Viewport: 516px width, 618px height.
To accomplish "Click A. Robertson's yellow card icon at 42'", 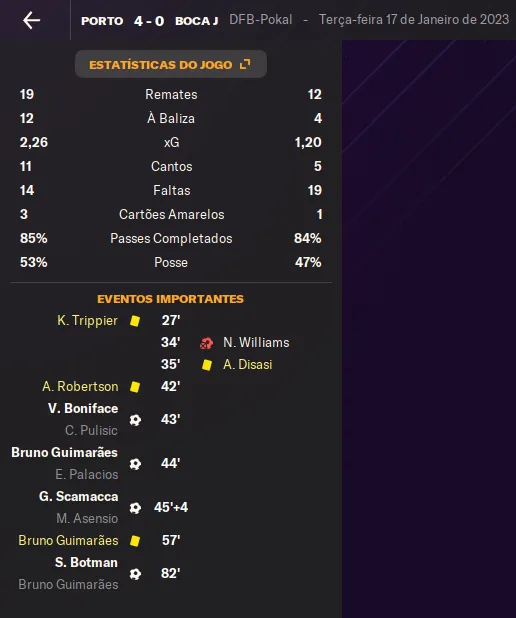I will 135,387.
